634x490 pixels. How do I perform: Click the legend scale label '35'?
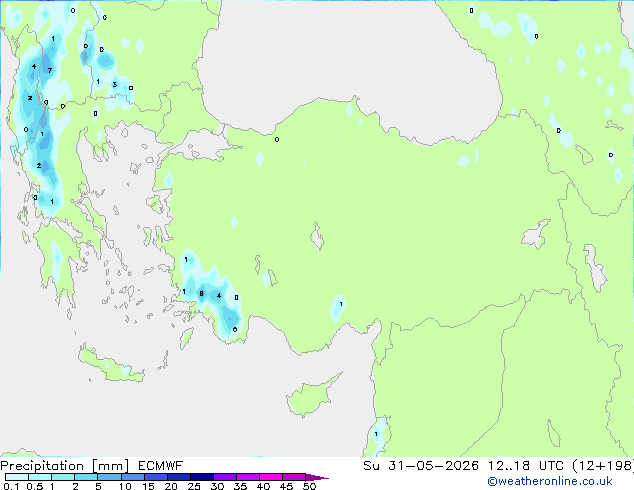coord(240,486)
